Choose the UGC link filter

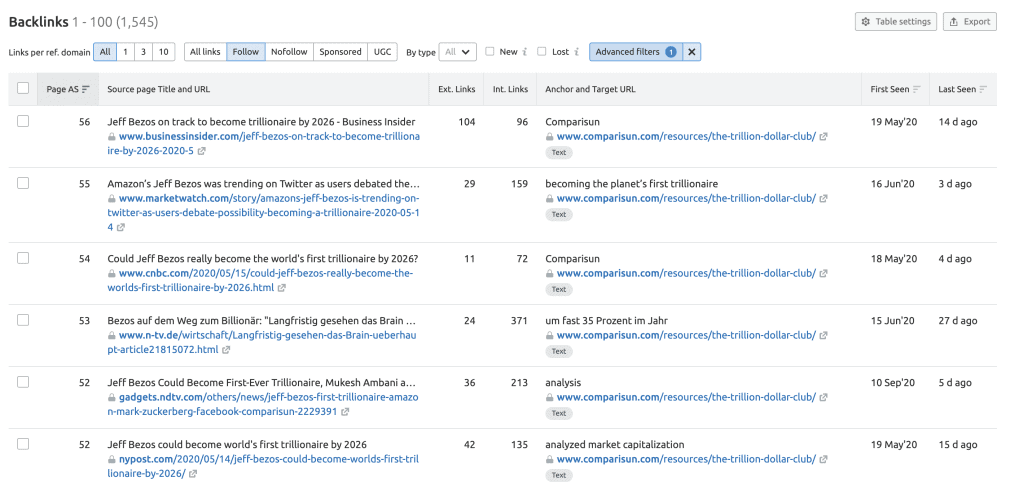pyautogui.click(x=383, y=52)
